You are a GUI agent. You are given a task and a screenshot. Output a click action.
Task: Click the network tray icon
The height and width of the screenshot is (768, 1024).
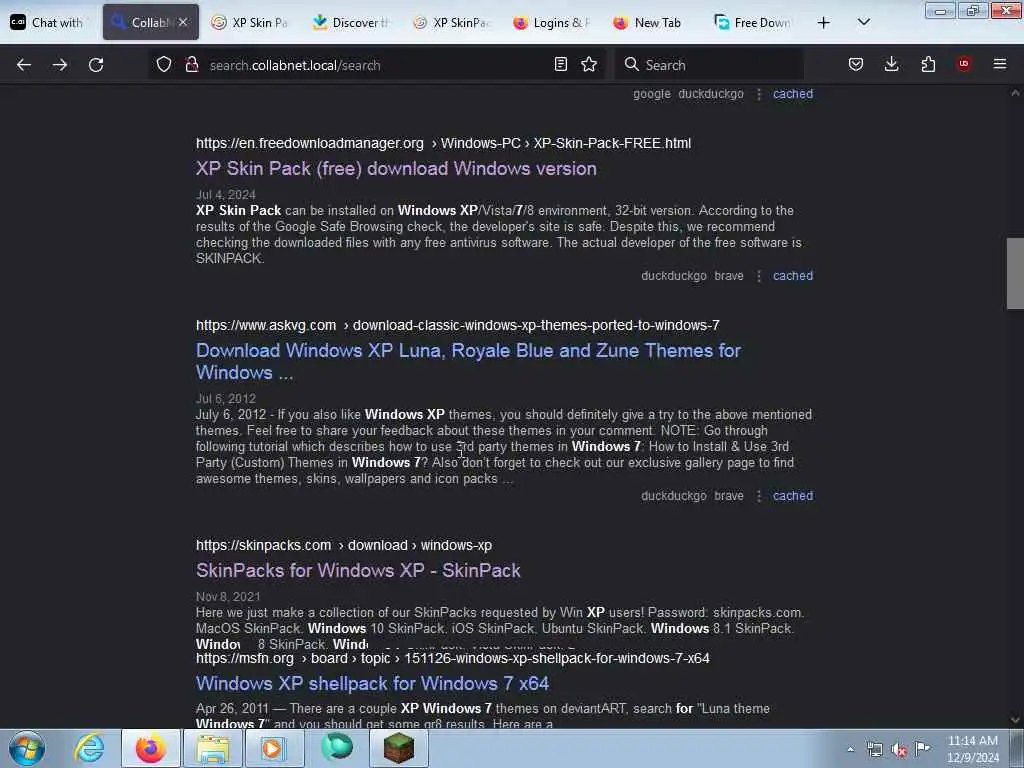coord(874,749)
